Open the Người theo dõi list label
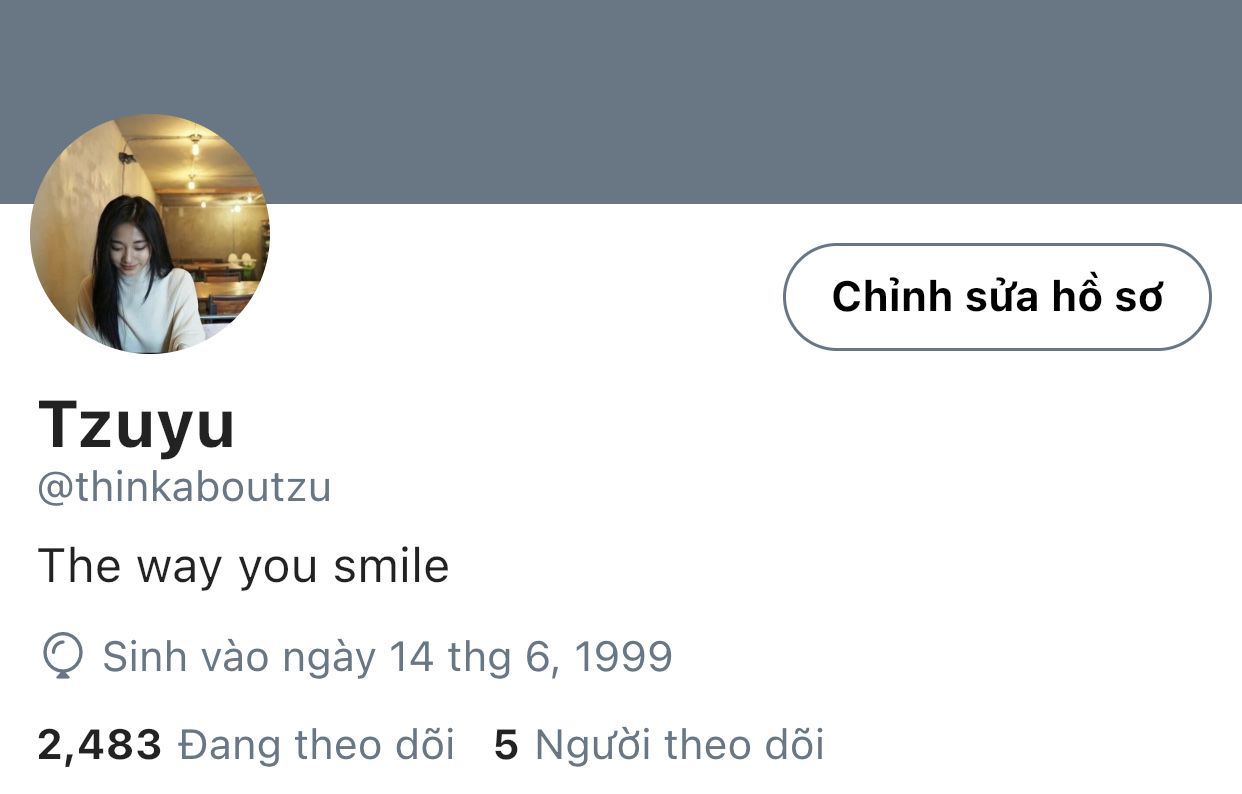This screenshot has width=1242, height=794. click(x=680, y=746)
